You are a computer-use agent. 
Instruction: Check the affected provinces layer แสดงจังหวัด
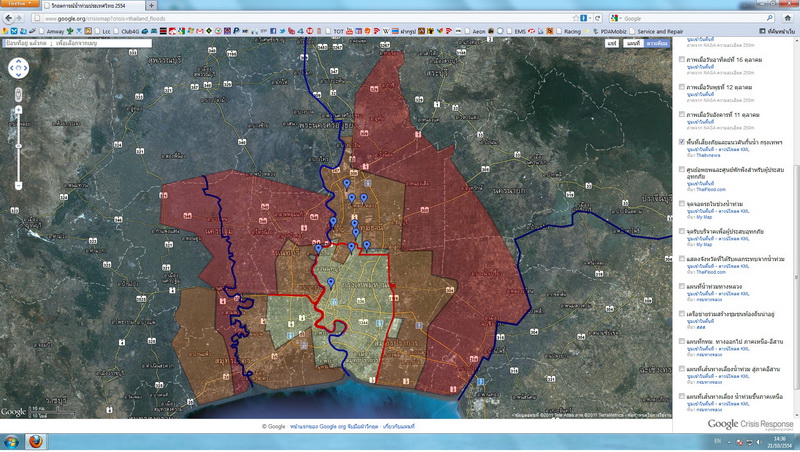682,259
